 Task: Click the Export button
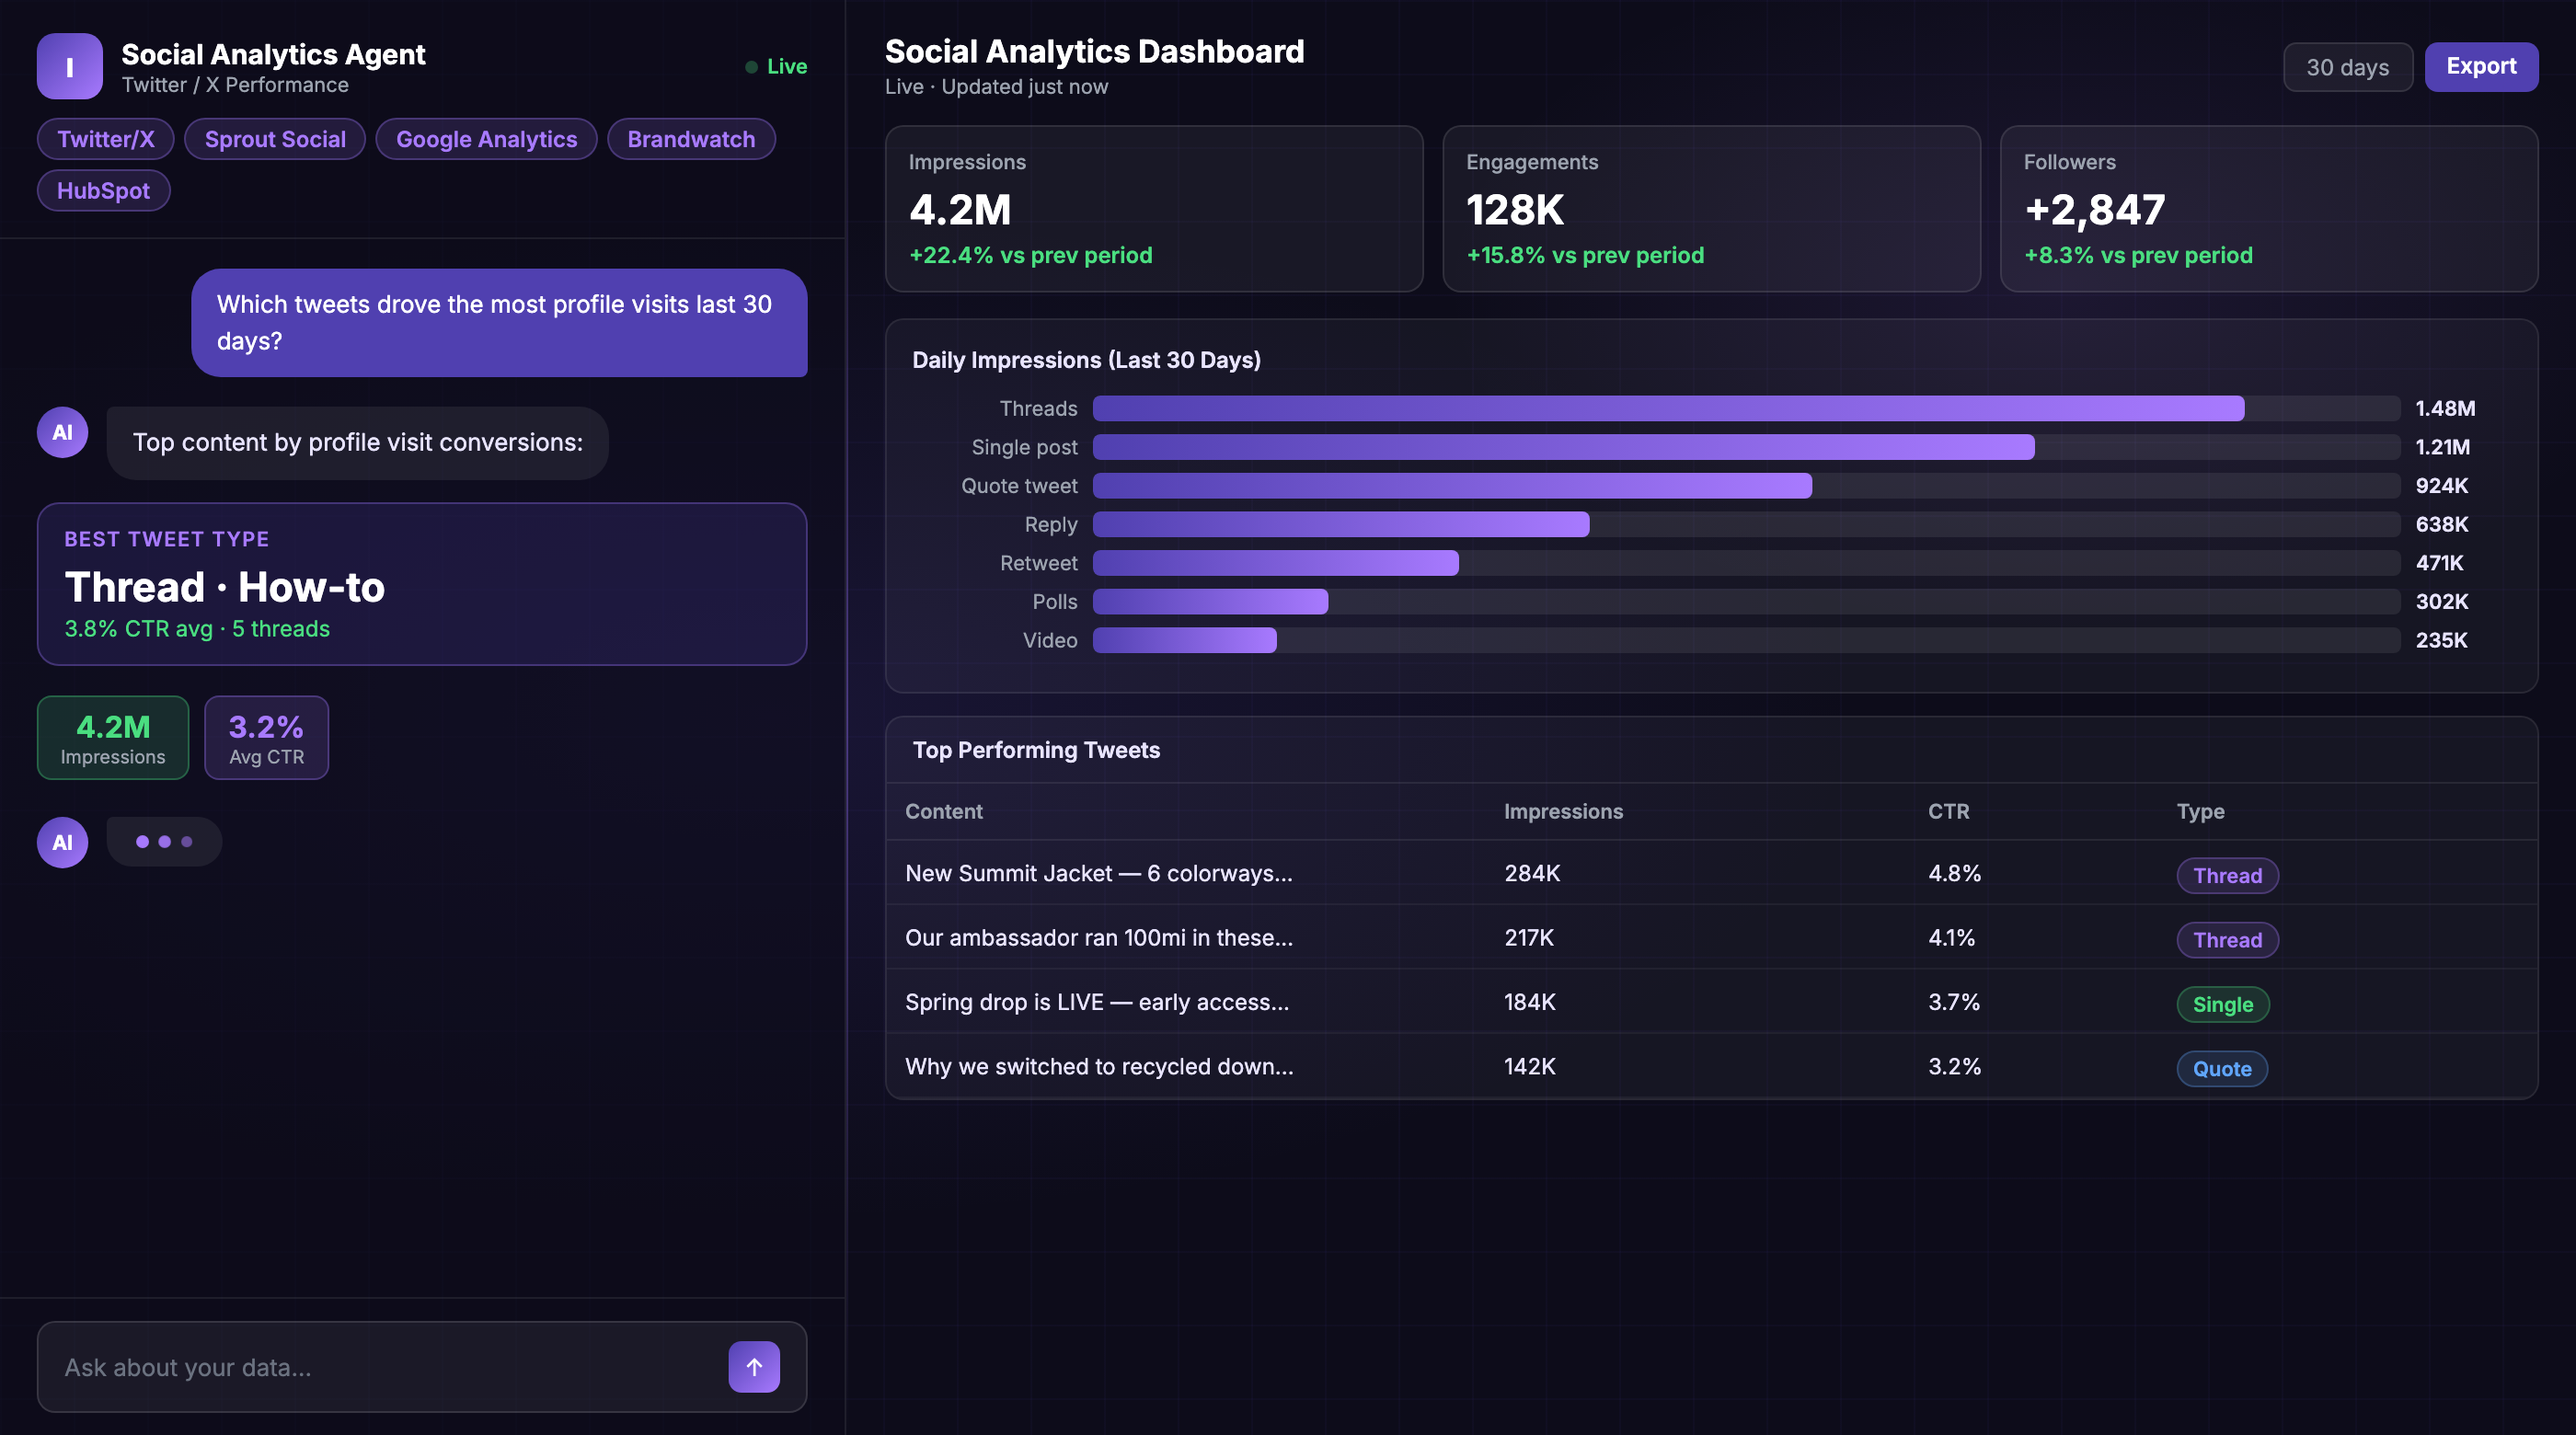click(x=2481, y=67)
